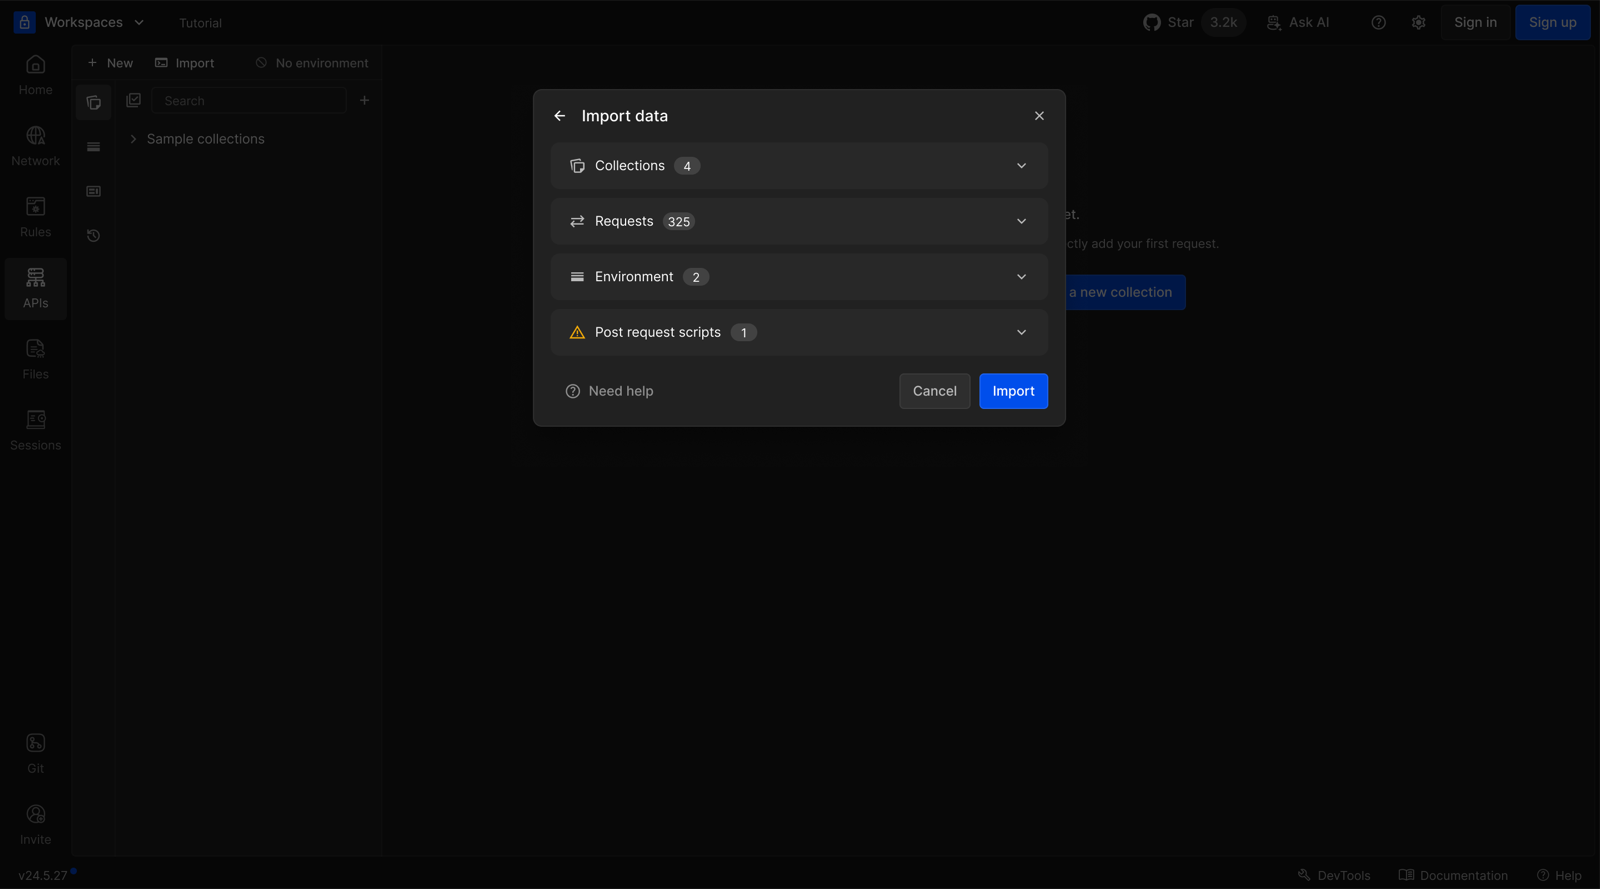Open the GitHub Star link

[1168, 22]
